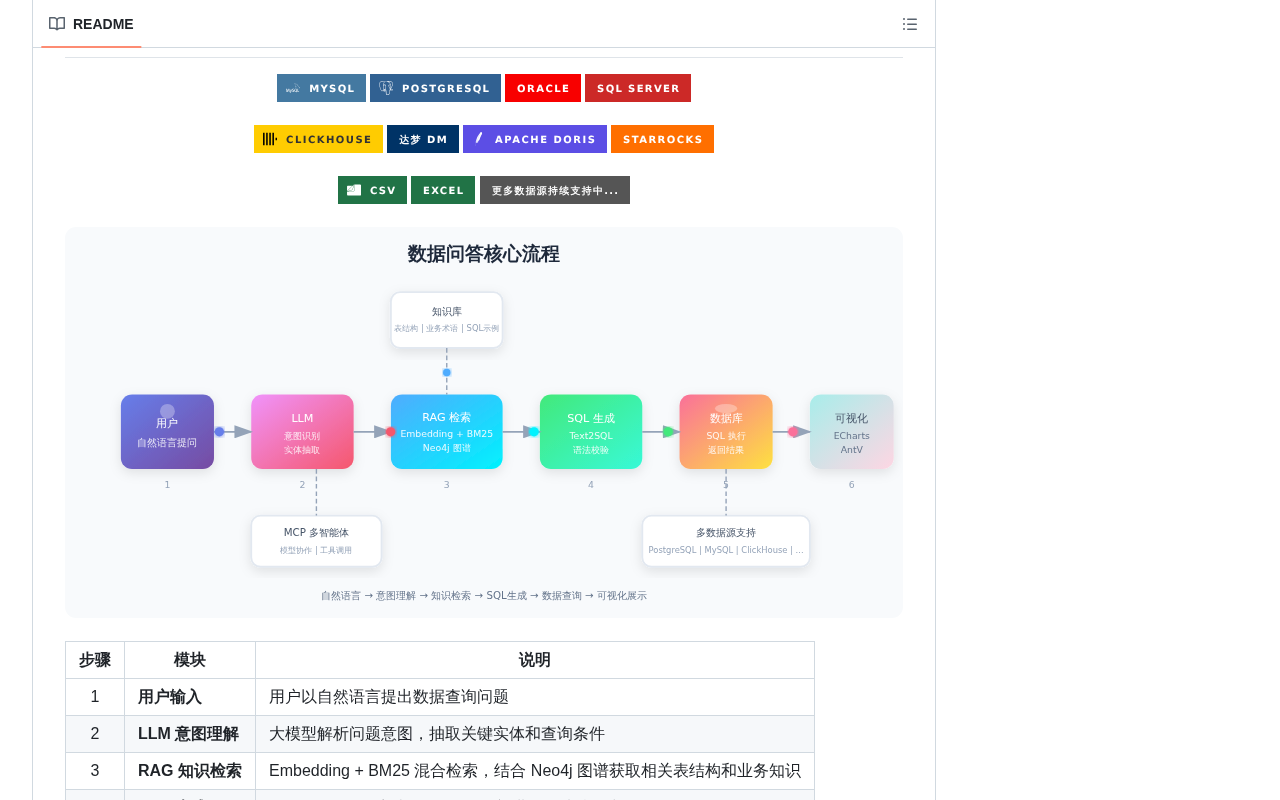Click the flow summary caption under diagram
The height and width of the screenshot is (800, 1280).
484,596
